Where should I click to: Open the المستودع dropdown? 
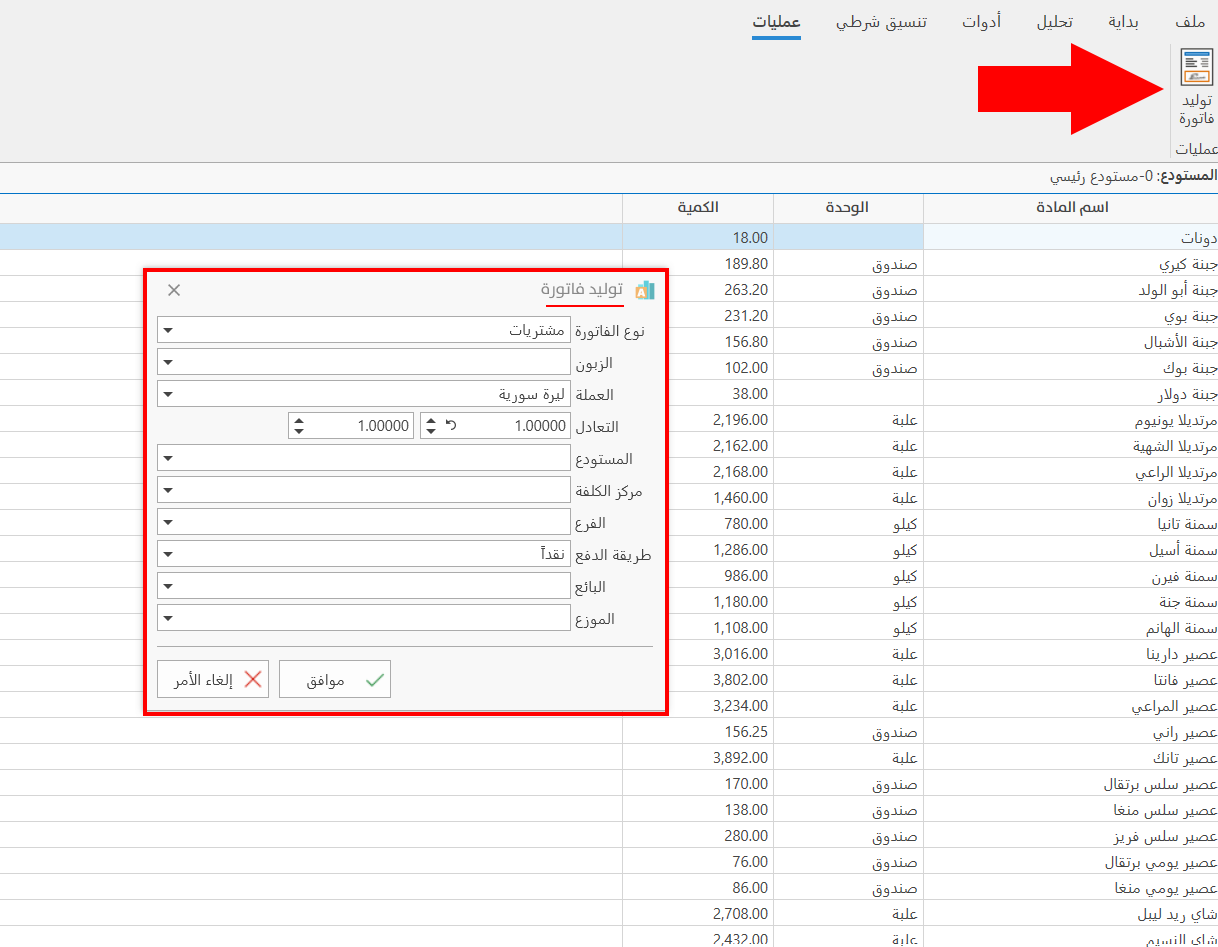(170, 457)
